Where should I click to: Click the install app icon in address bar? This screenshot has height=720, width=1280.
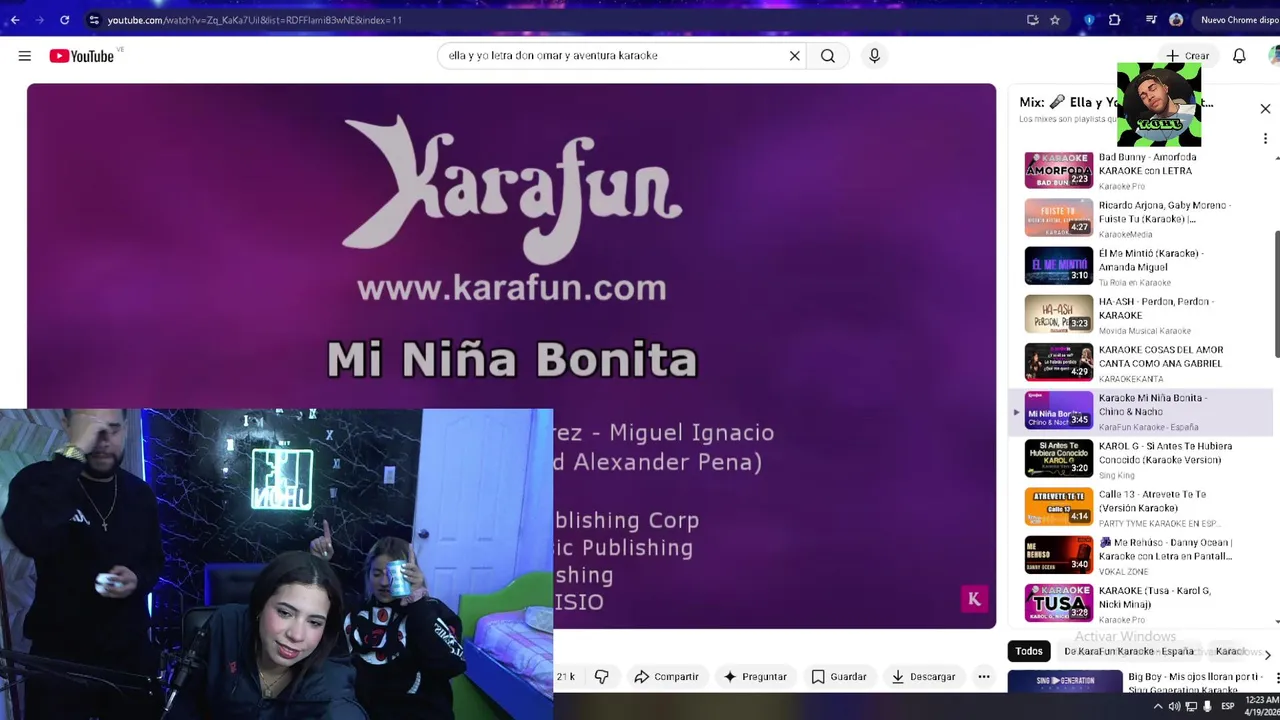tap(1032, 20)
